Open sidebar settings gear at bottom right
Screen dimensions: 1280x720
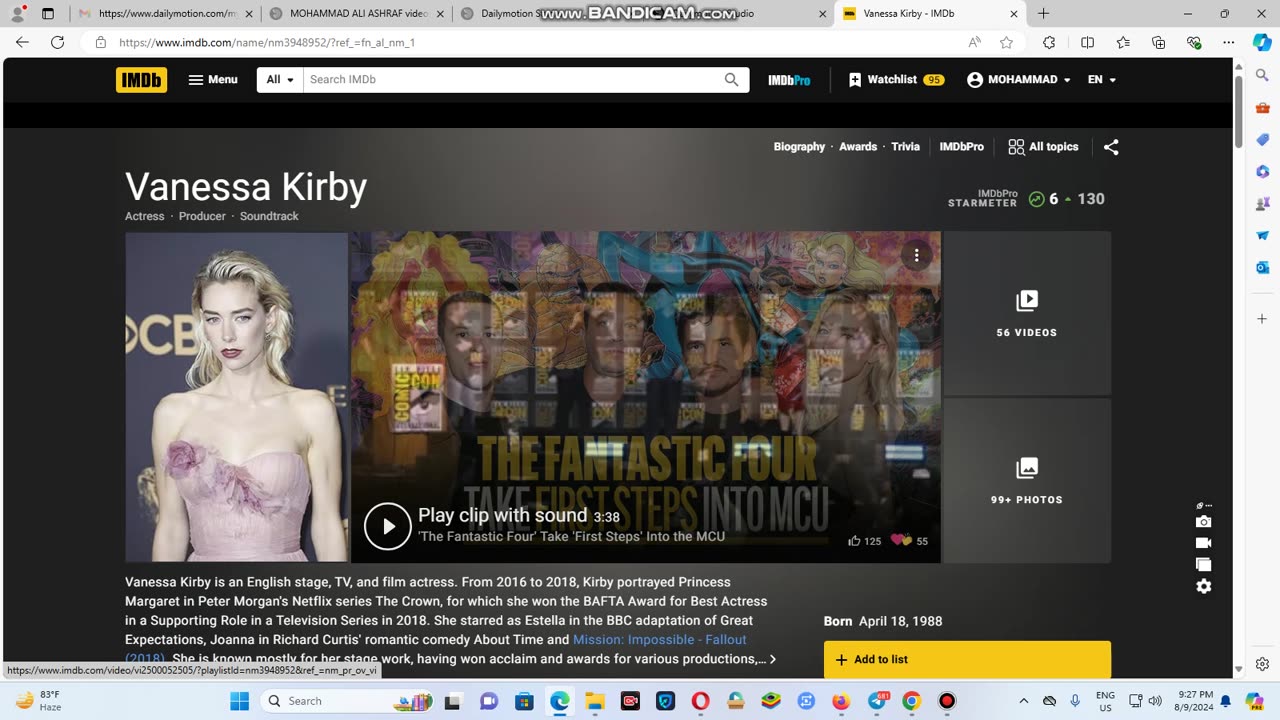[x=1262, y=664]
